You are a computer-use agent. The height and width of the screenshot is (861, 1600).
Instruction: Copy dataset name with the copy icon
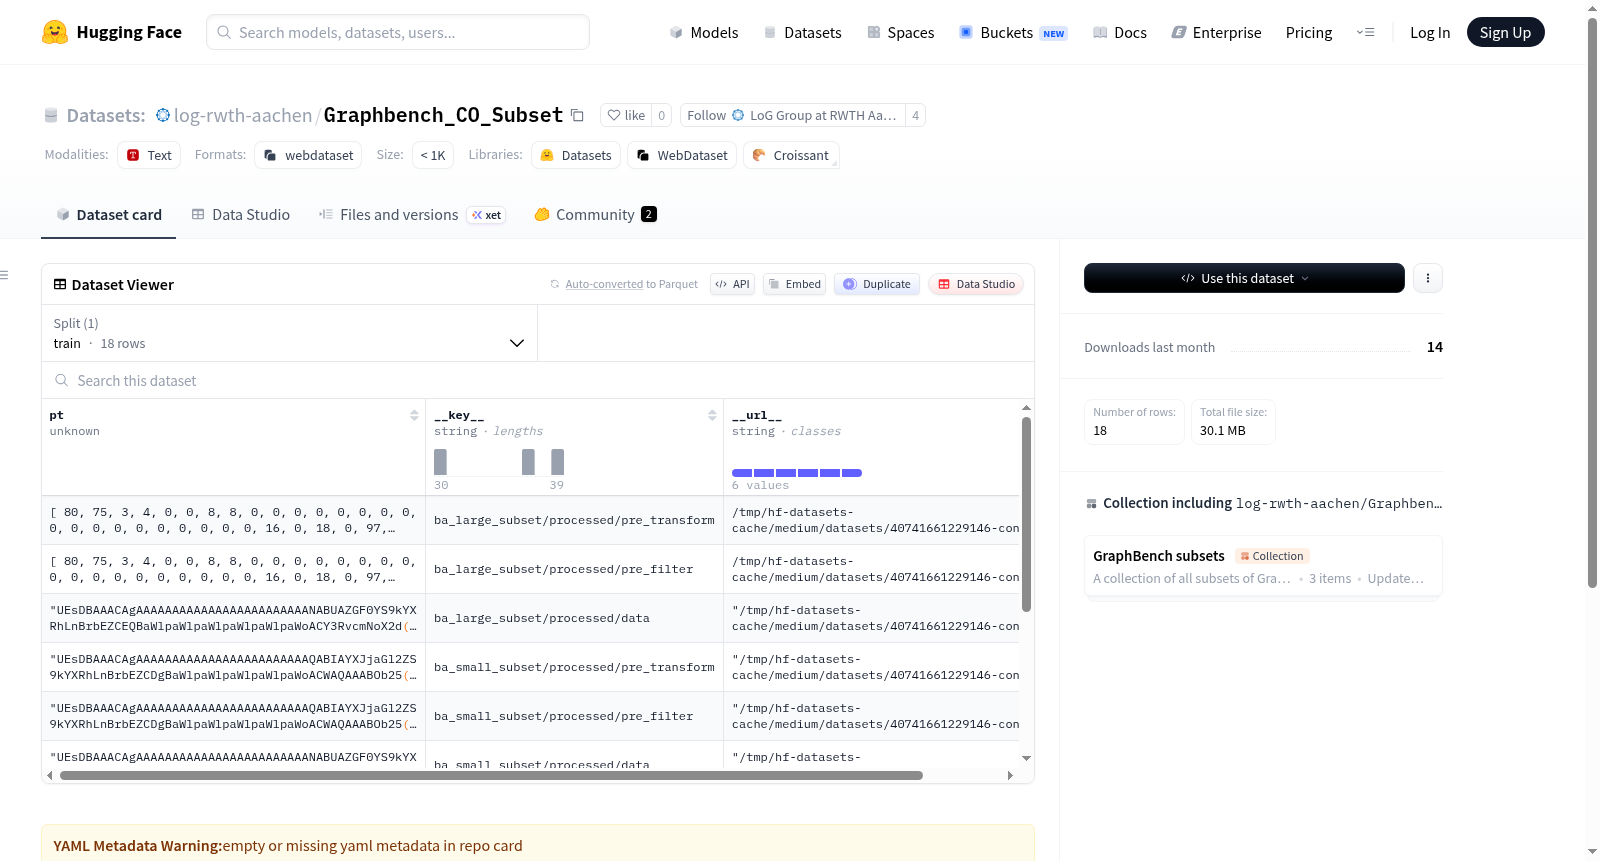[x=577, y=115]
